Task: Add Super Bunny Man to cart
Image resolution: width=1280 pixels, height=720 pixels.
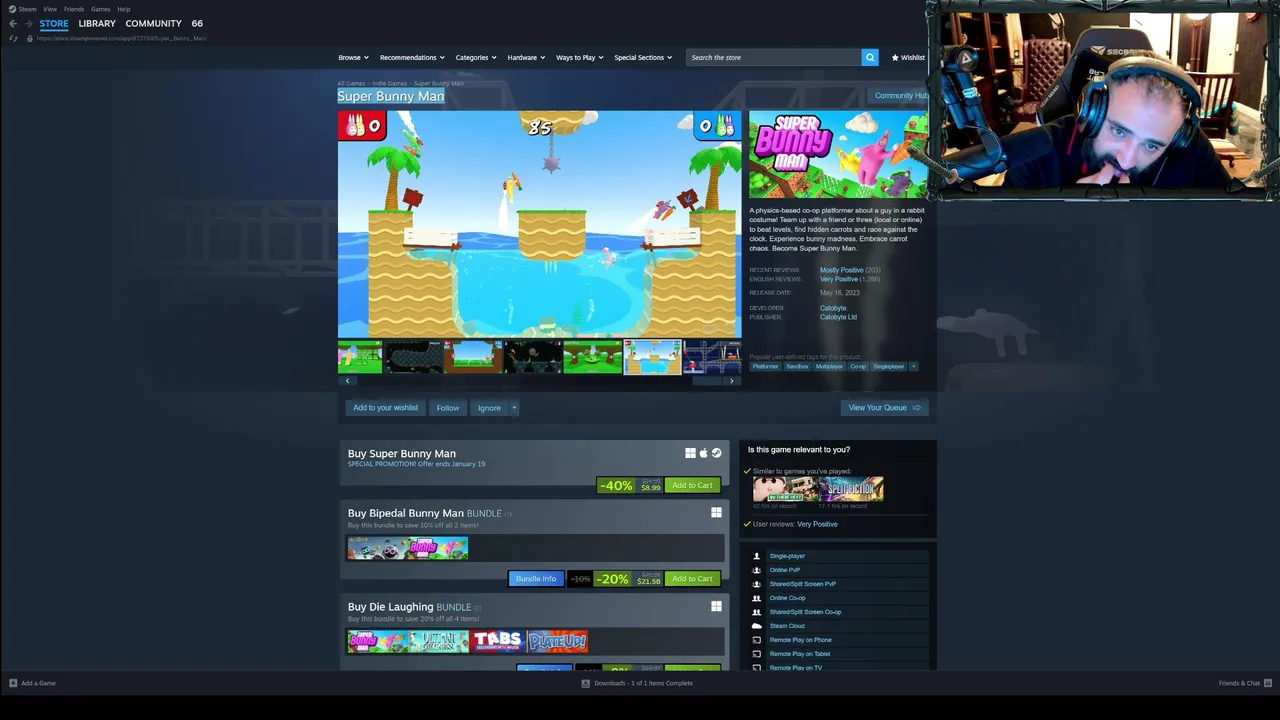Action: click(692, 485)
